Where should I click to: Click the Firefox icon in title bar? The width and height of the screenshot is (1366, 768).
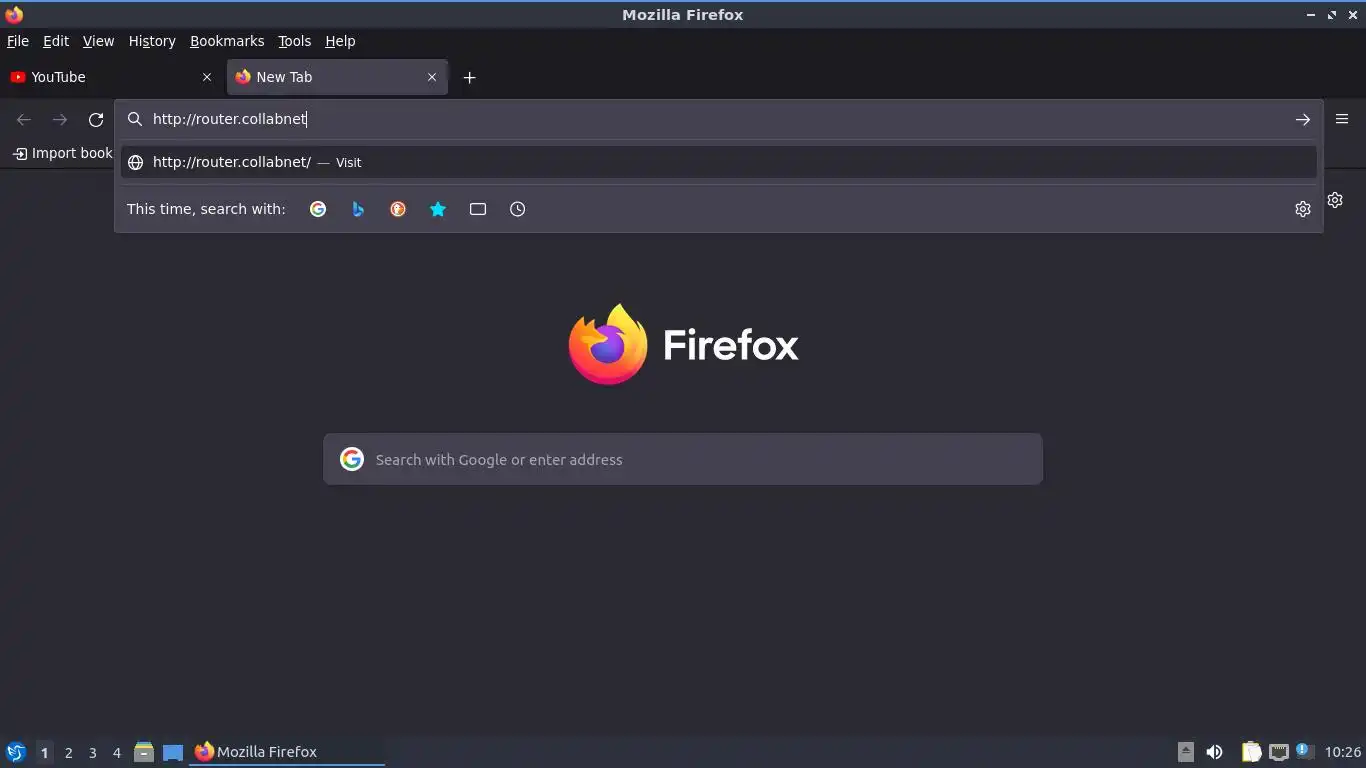coord(14,14)
